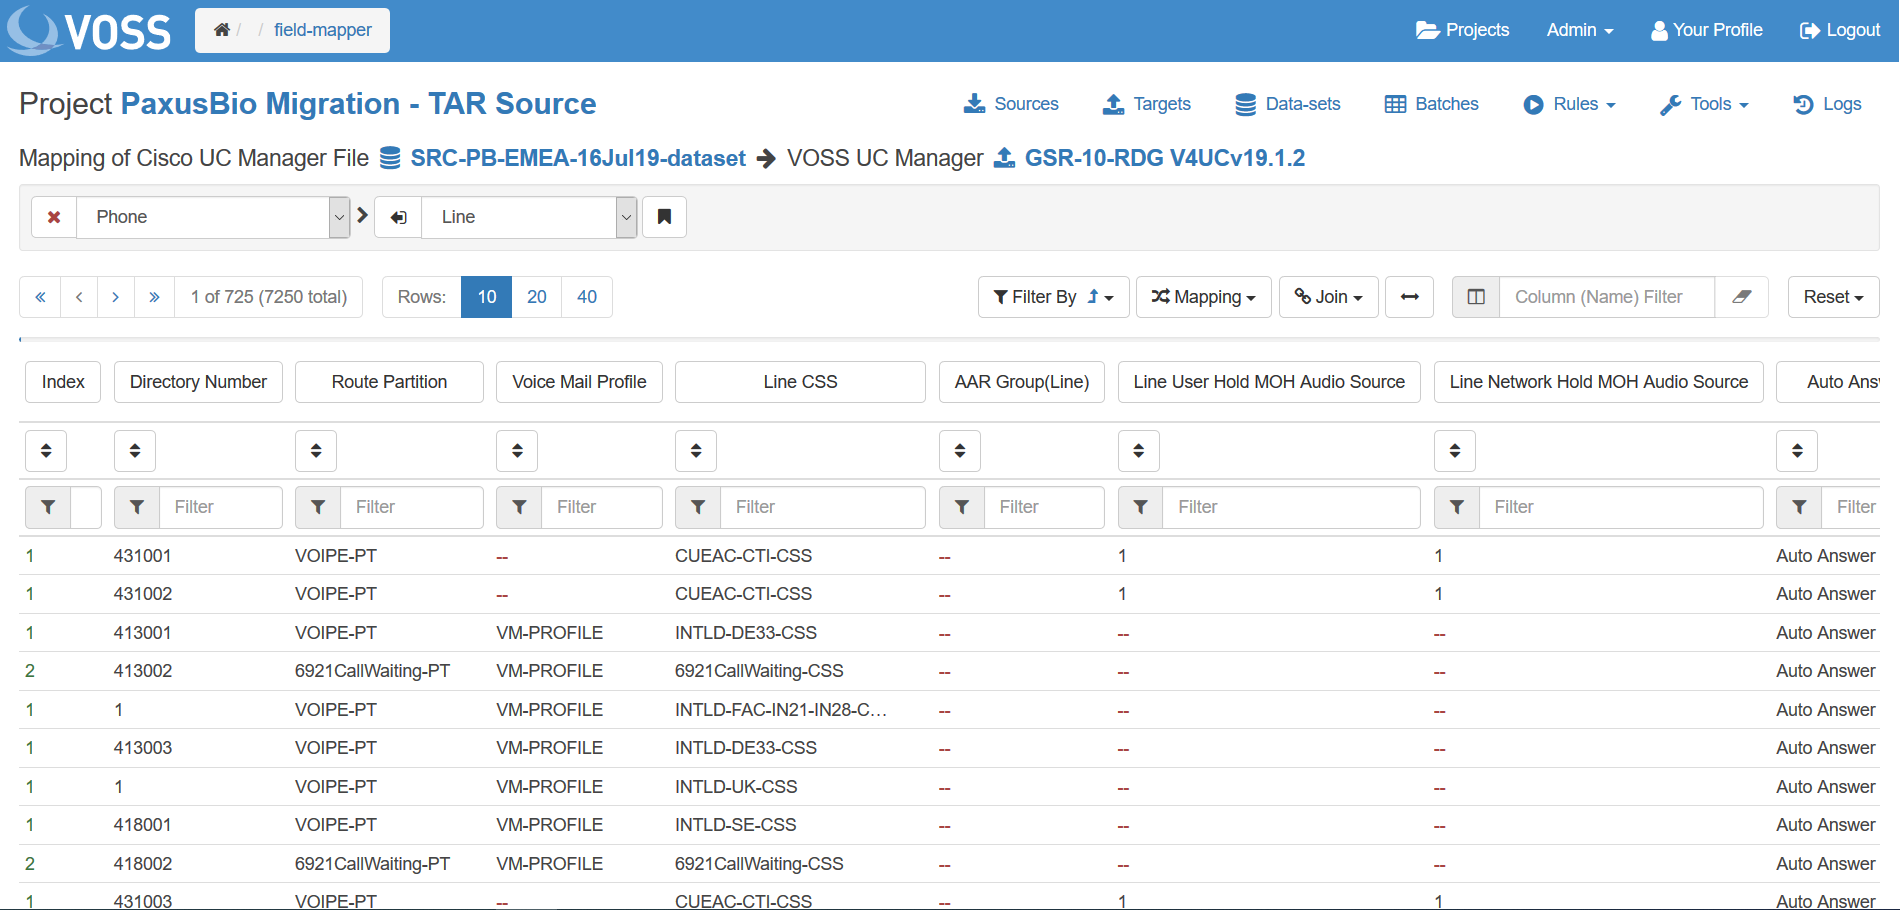The image size is (1900, 910).
Task: Click the double-headed arrow width button
Action: pos(1409,297)
